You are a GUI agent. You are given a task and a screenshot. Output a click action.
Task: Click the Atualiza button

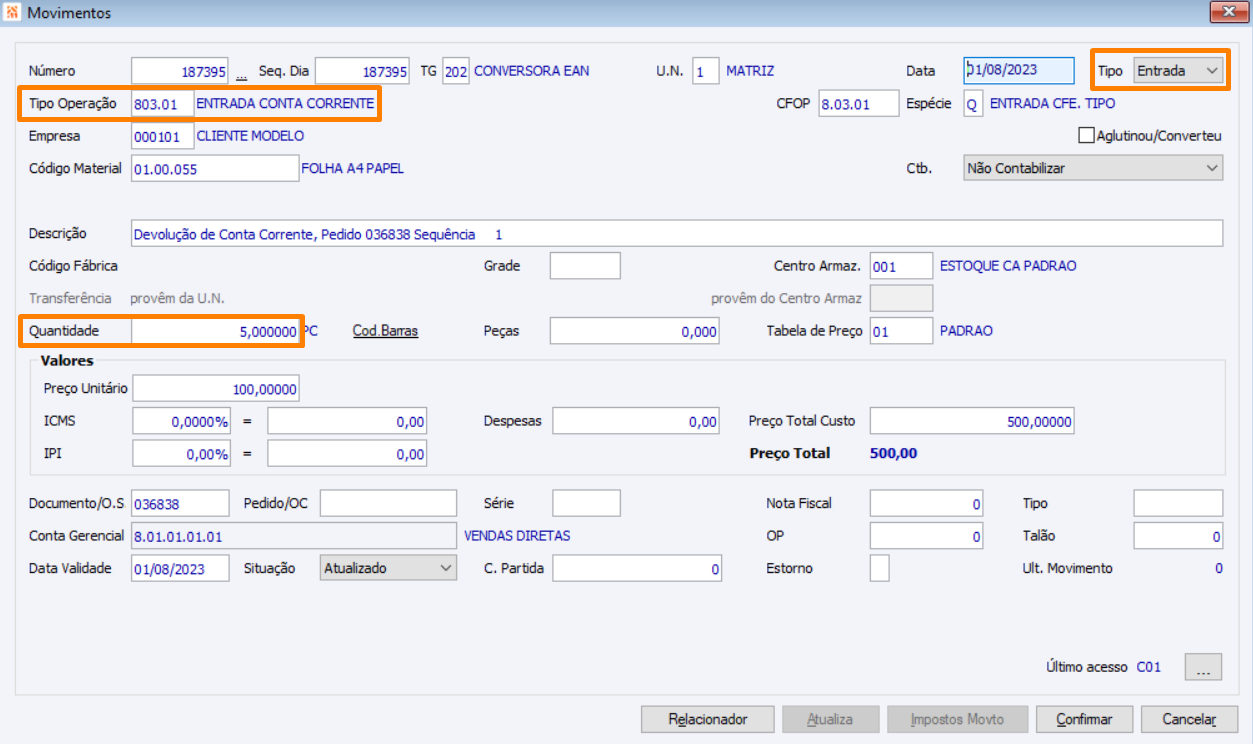coord(830,719)
